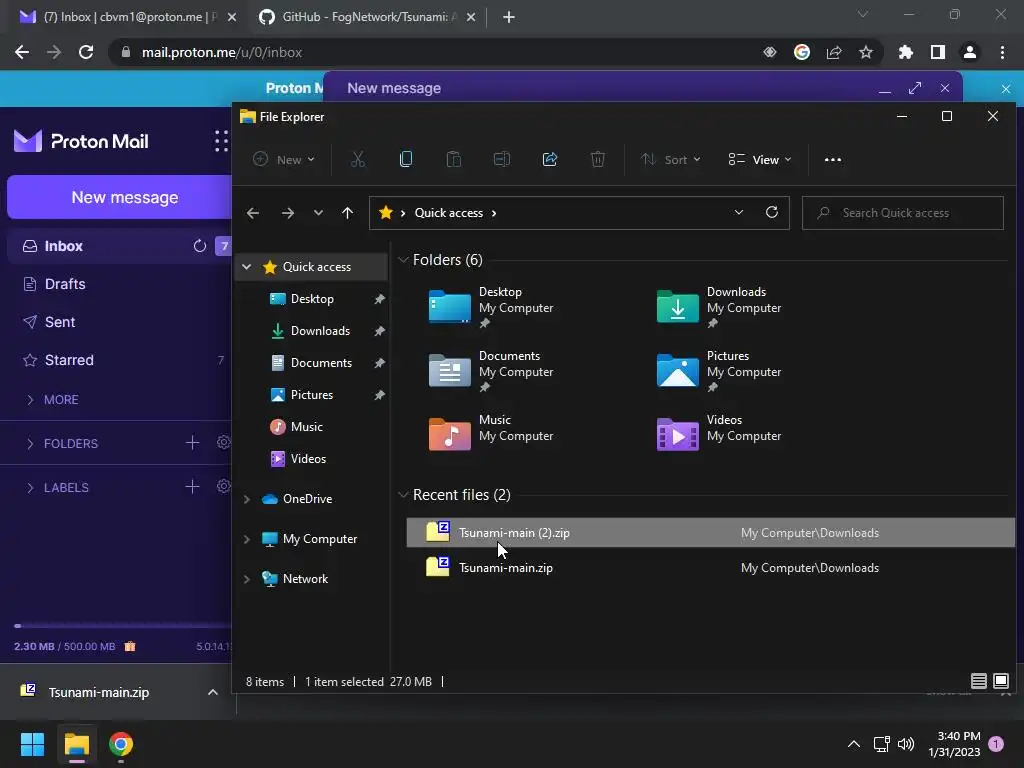Switch to the Proton Mail Inbox tab
This screenshot has width=1024, height=768.
[128, 17]
